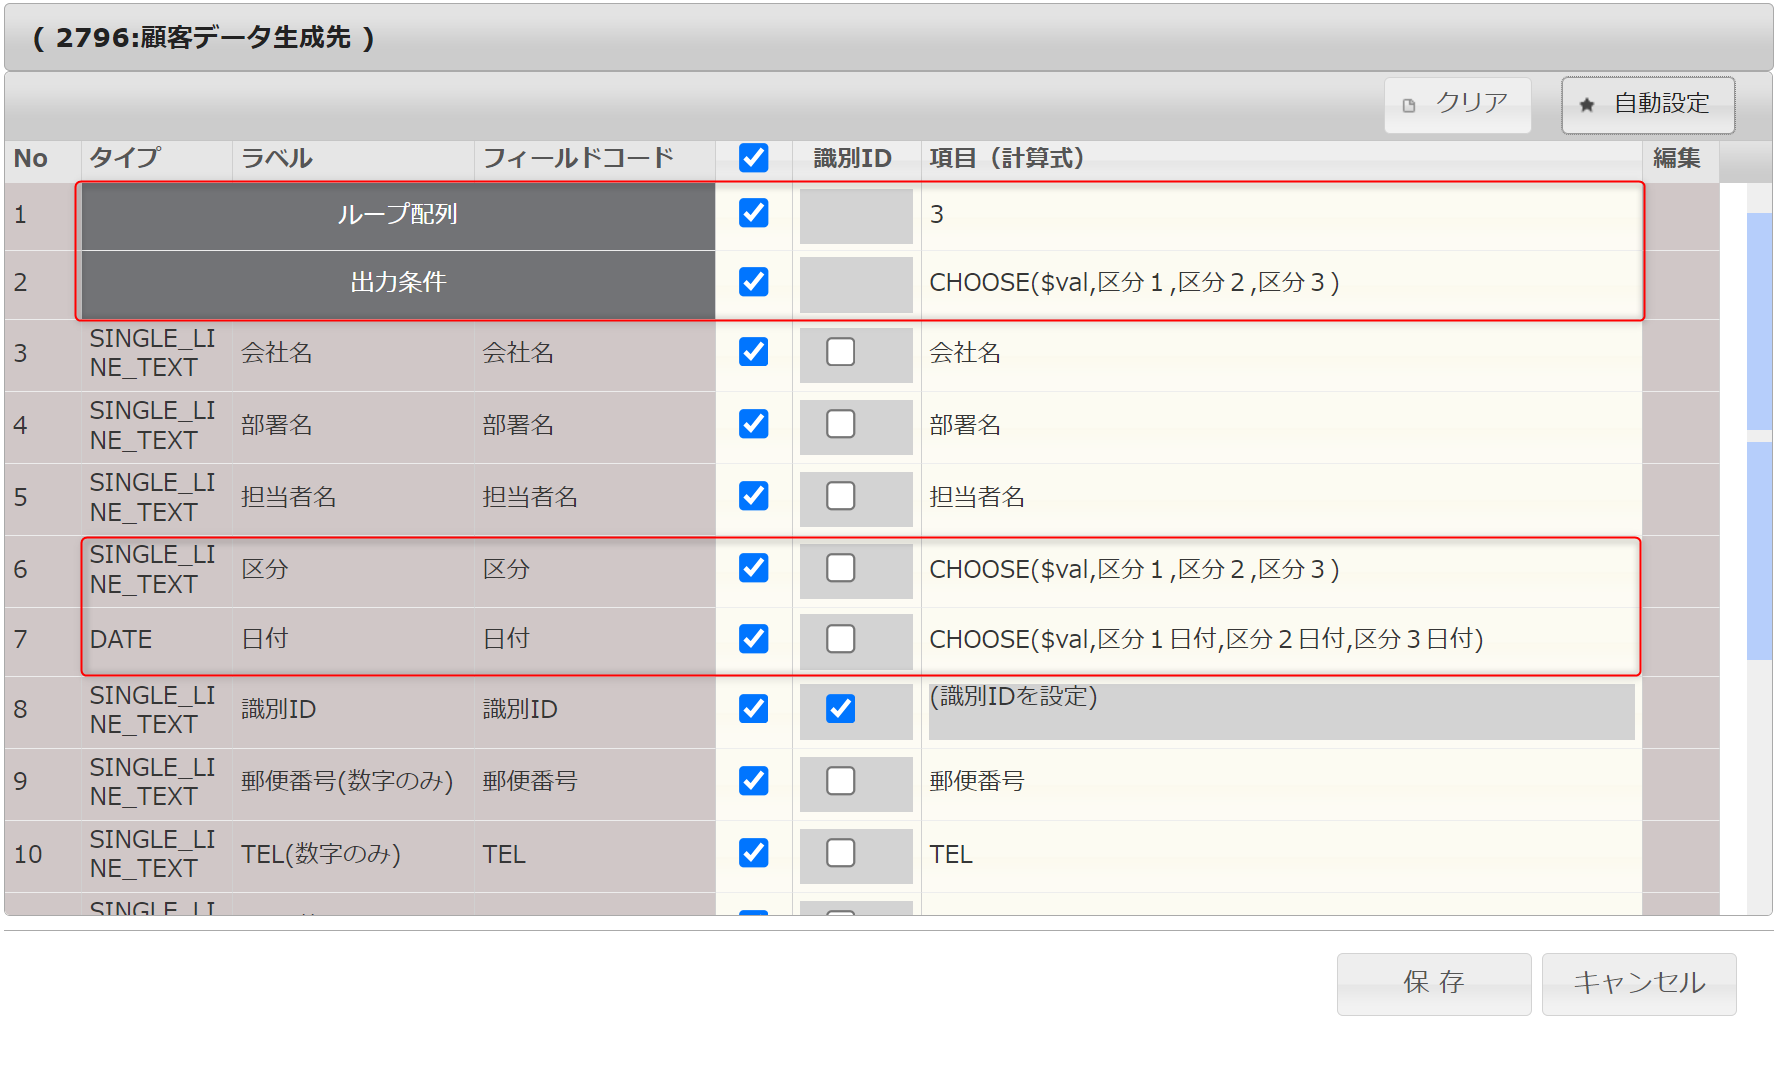
Task: Check the 識別ID checkbox for 郵便番号 row
Action: click(x=841, y=781)
